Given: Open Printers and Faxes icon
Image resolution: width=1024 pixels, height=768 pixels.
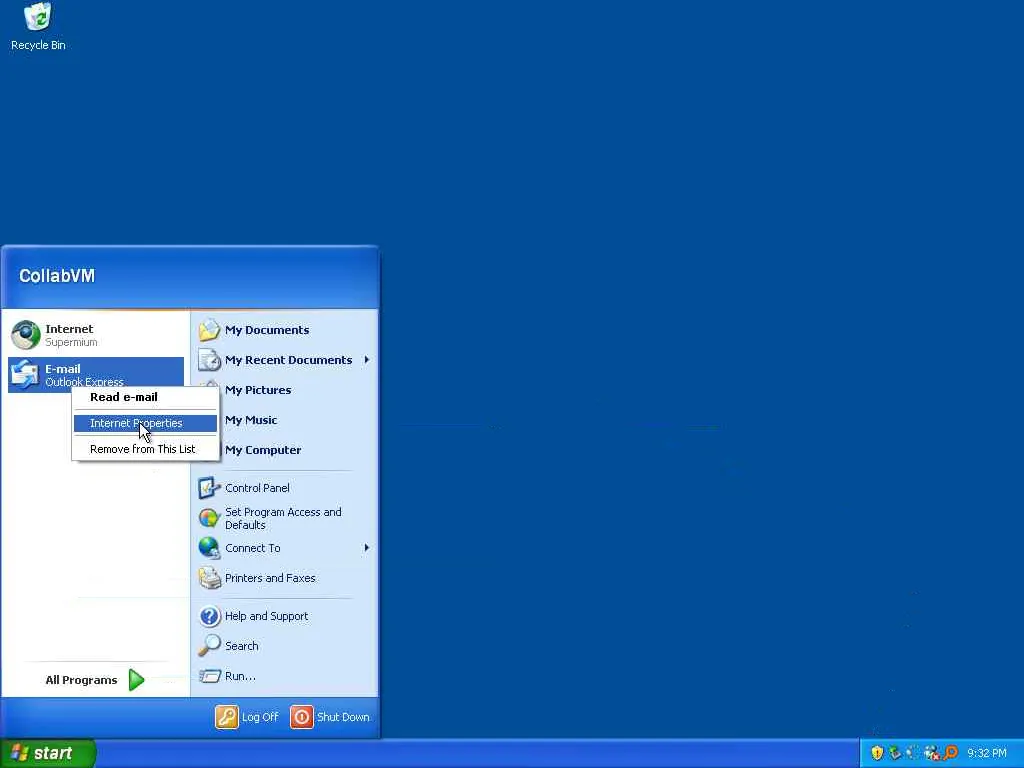Looking at the screenshot, I should coord(209,578).
